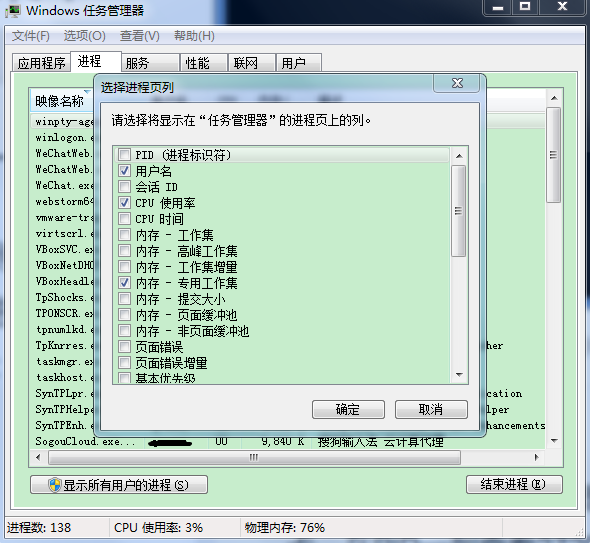The width and height of the screenshot is (590, 543).
Task: Click the 显示所有用户的进程 button
Action: click(x=119, y=485)
